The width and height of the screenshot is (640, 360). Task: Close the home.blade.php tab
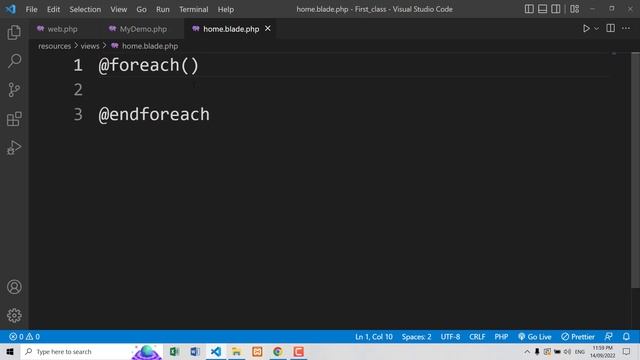pyautogui.click(x=268, y=29)
